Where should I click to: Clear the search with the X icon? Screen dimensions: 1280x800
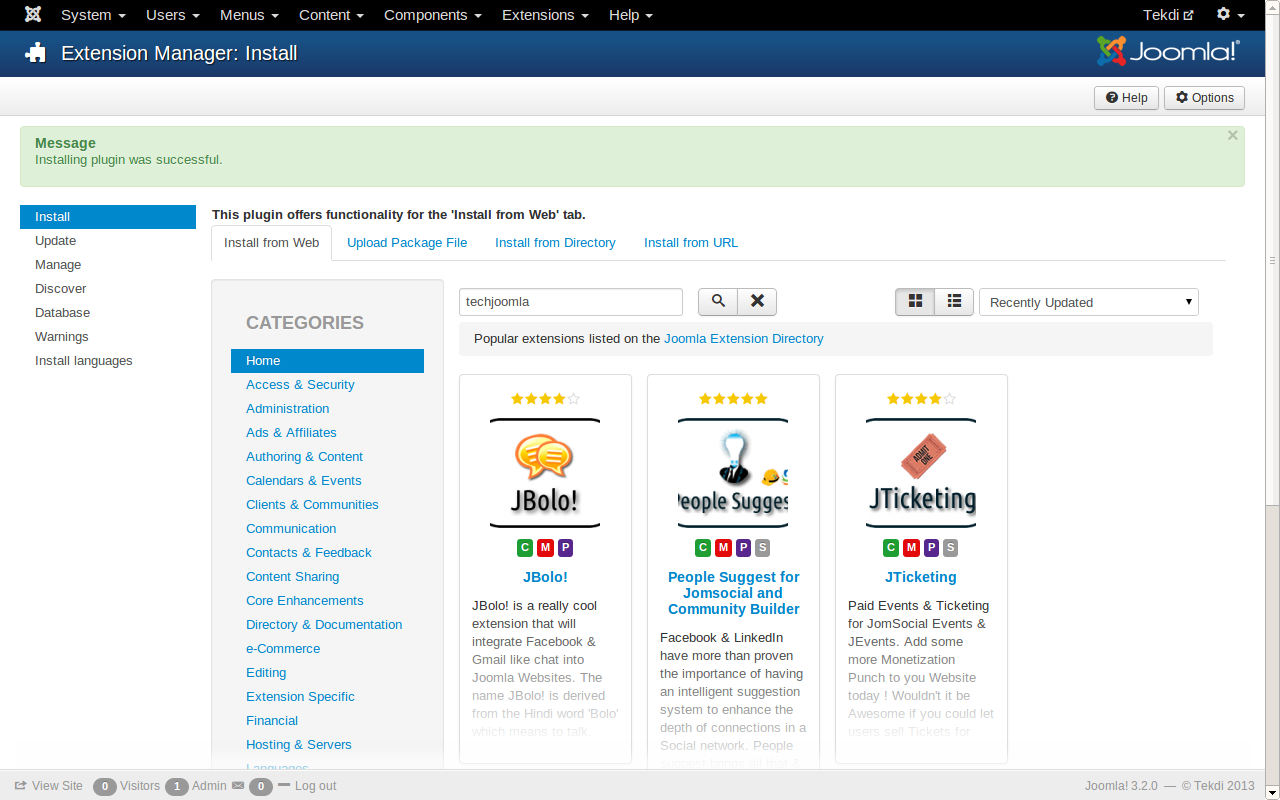756,301
